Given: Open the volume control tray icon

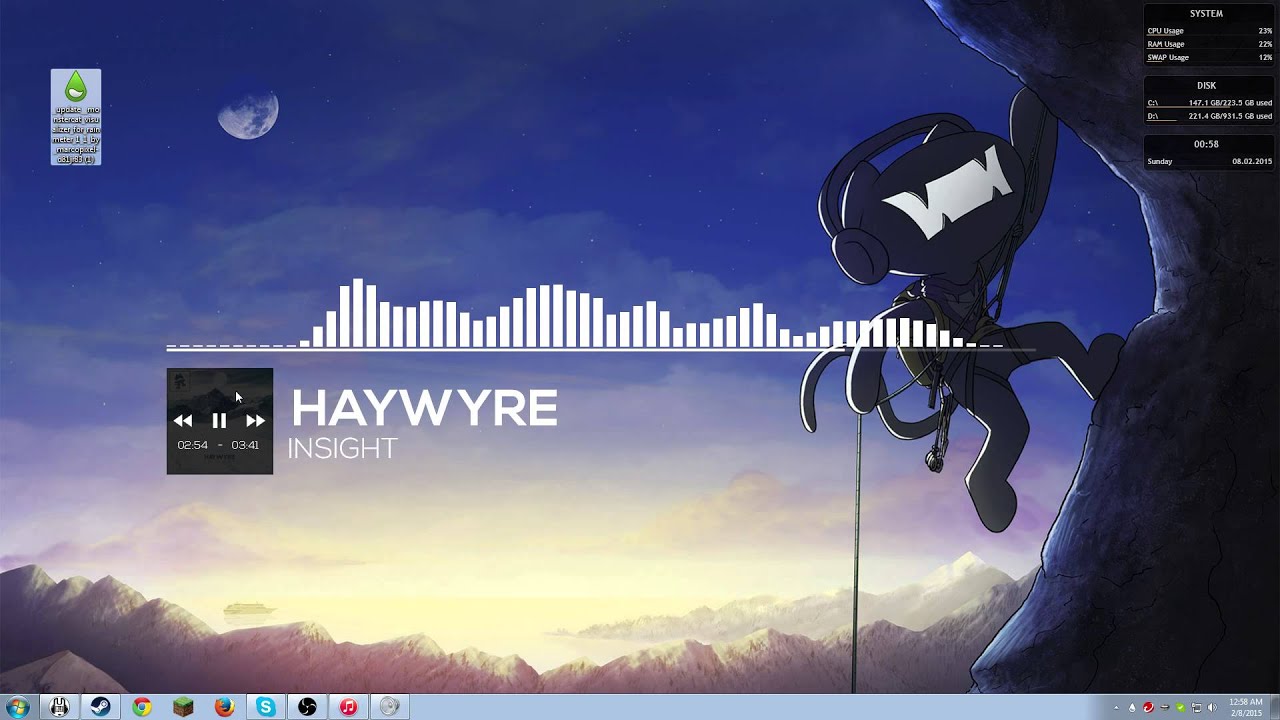Looking at the screenshot, I should point(1212,708).
